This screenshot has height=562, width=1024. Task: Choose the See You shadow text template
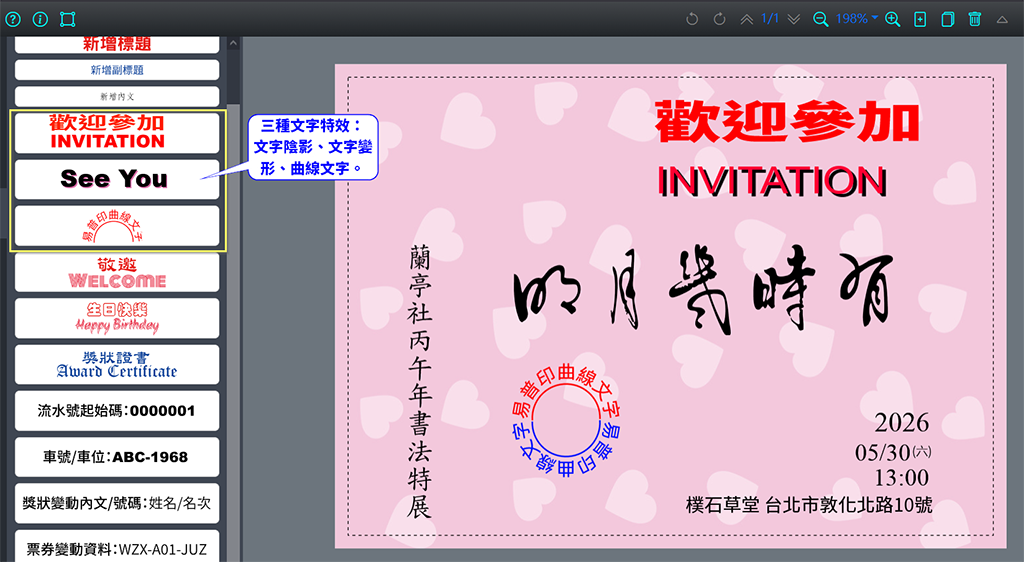[116, 179]
